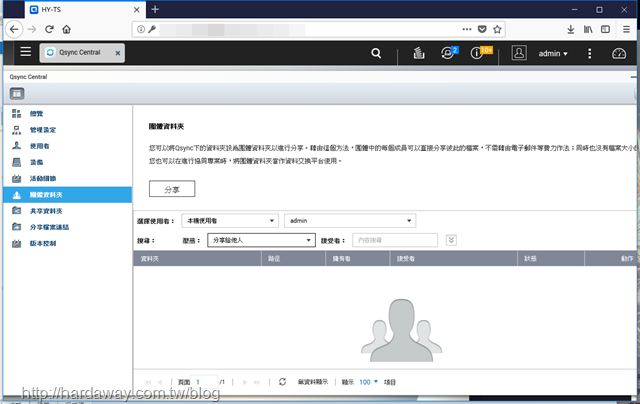Sort by 資料夾 column header
This screenshot has width=640, height=404.
(x=198, y=258)
